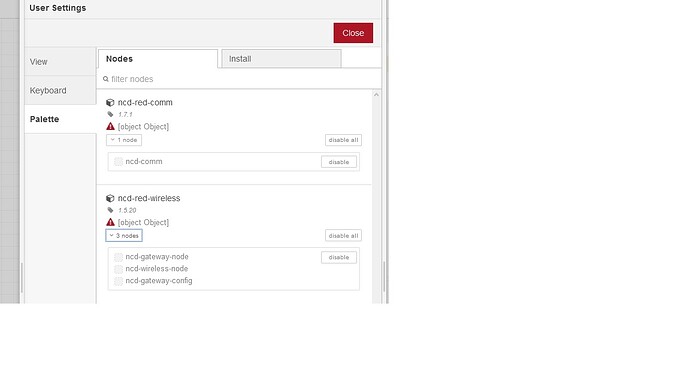This screenshot has width=690, height=388.
Task: Close the User Settings dialog
Action: click(x=353, y=33)
